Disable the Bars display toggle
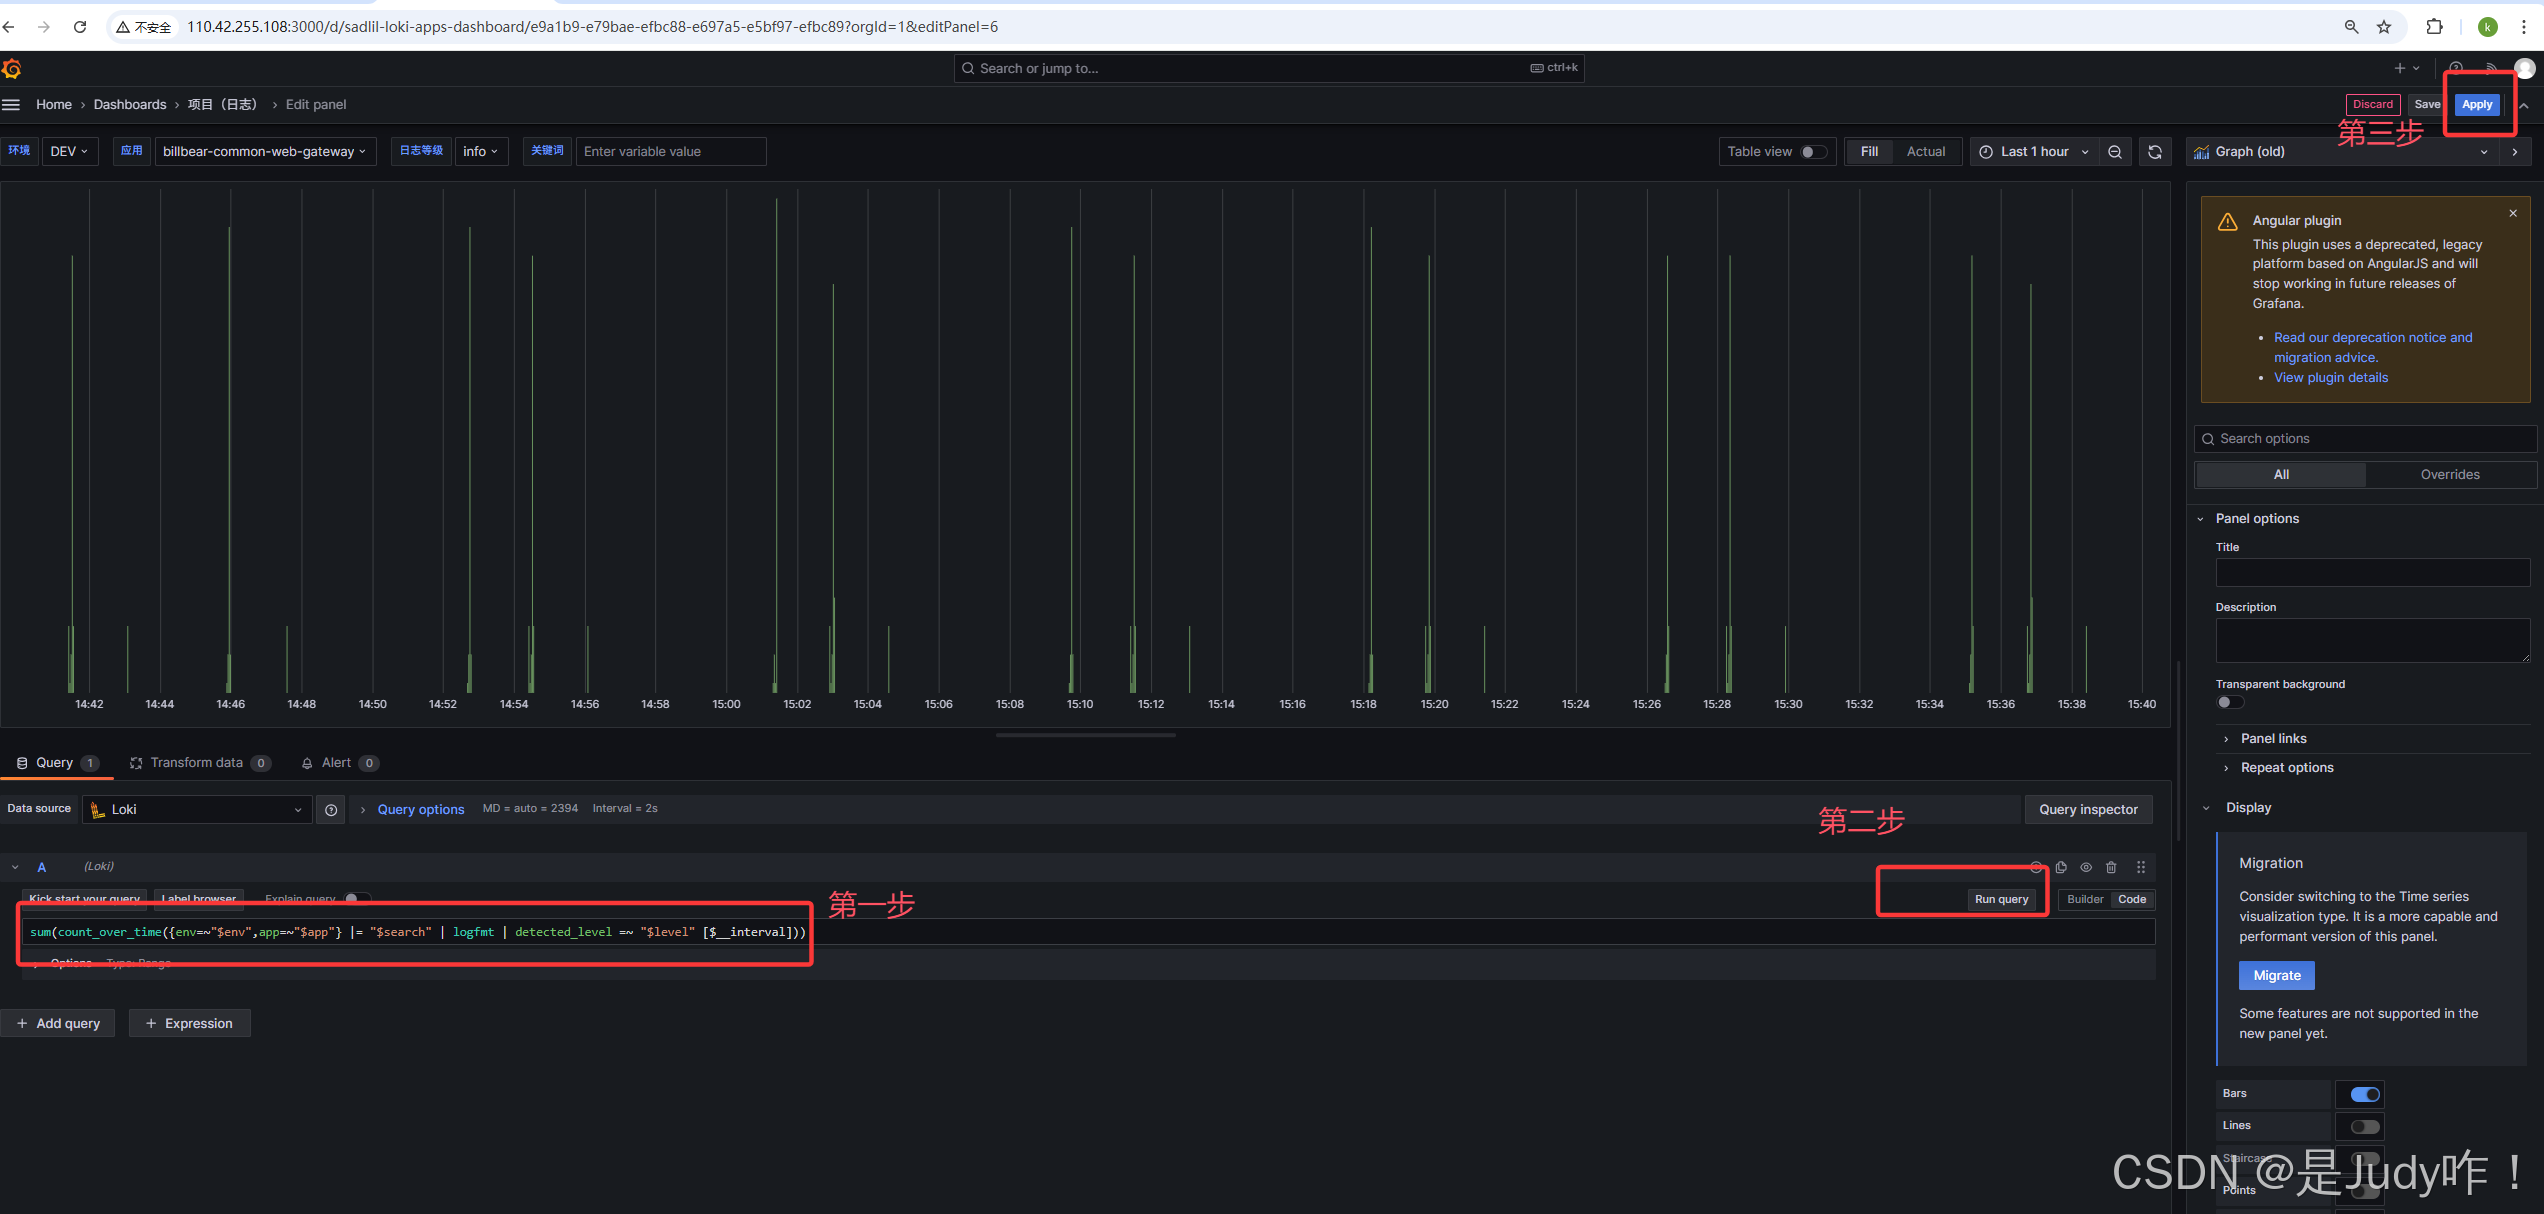 tap(2364, 1094)
